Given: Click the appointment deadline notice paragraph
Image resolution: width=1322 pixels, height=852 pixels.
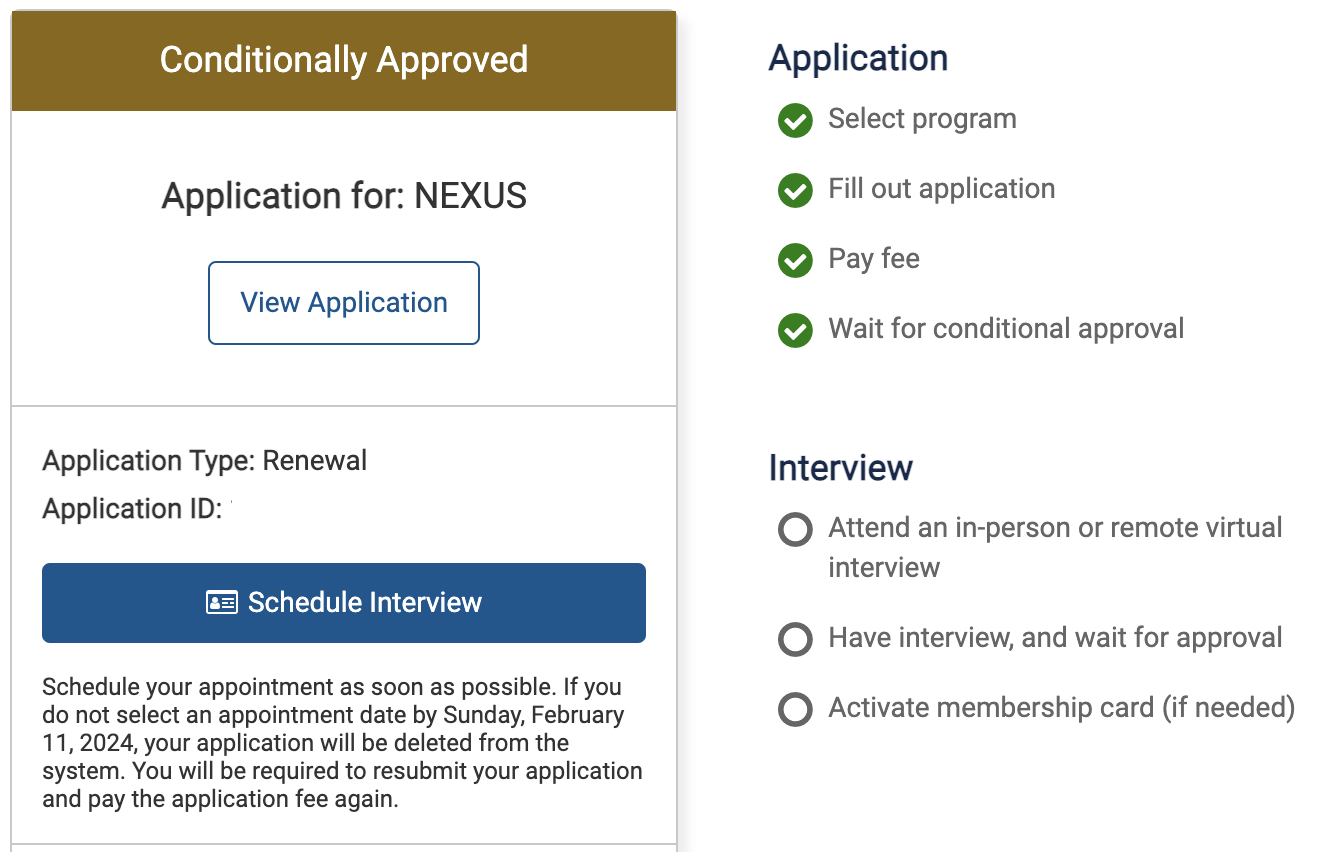Looking at the screenshot, I should point(342,743).
